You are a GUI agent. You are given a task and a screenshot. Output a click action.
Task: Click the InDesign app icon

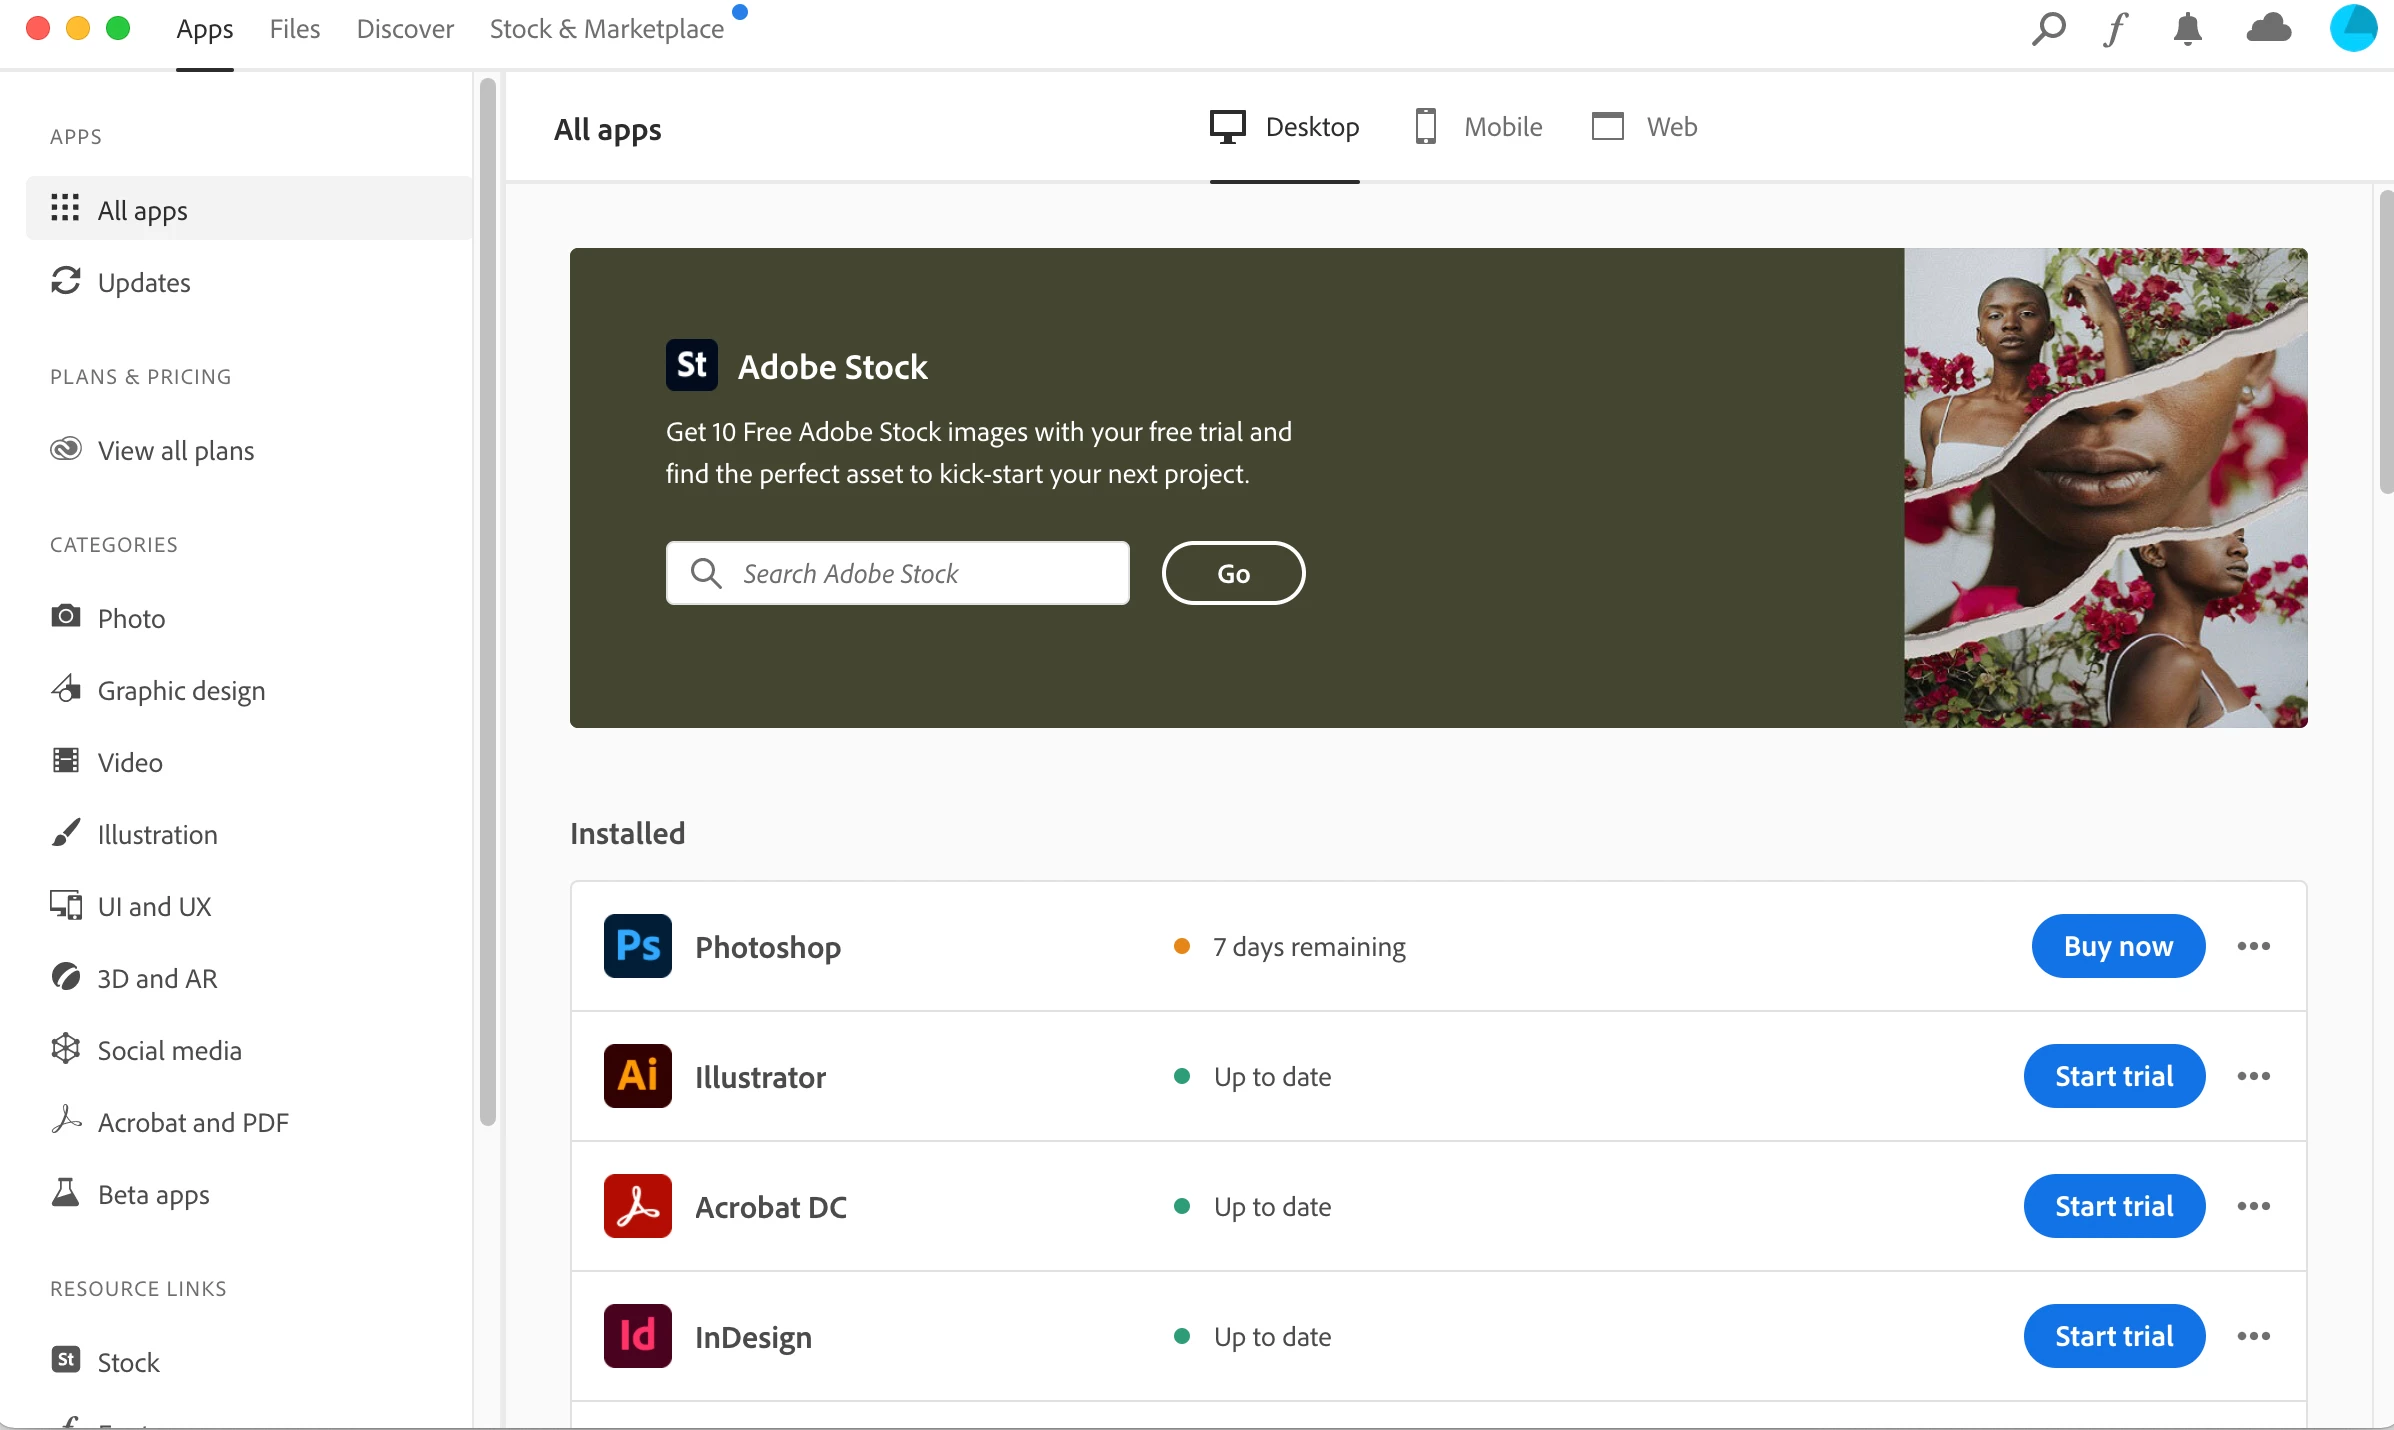(x=637, y=1336)
